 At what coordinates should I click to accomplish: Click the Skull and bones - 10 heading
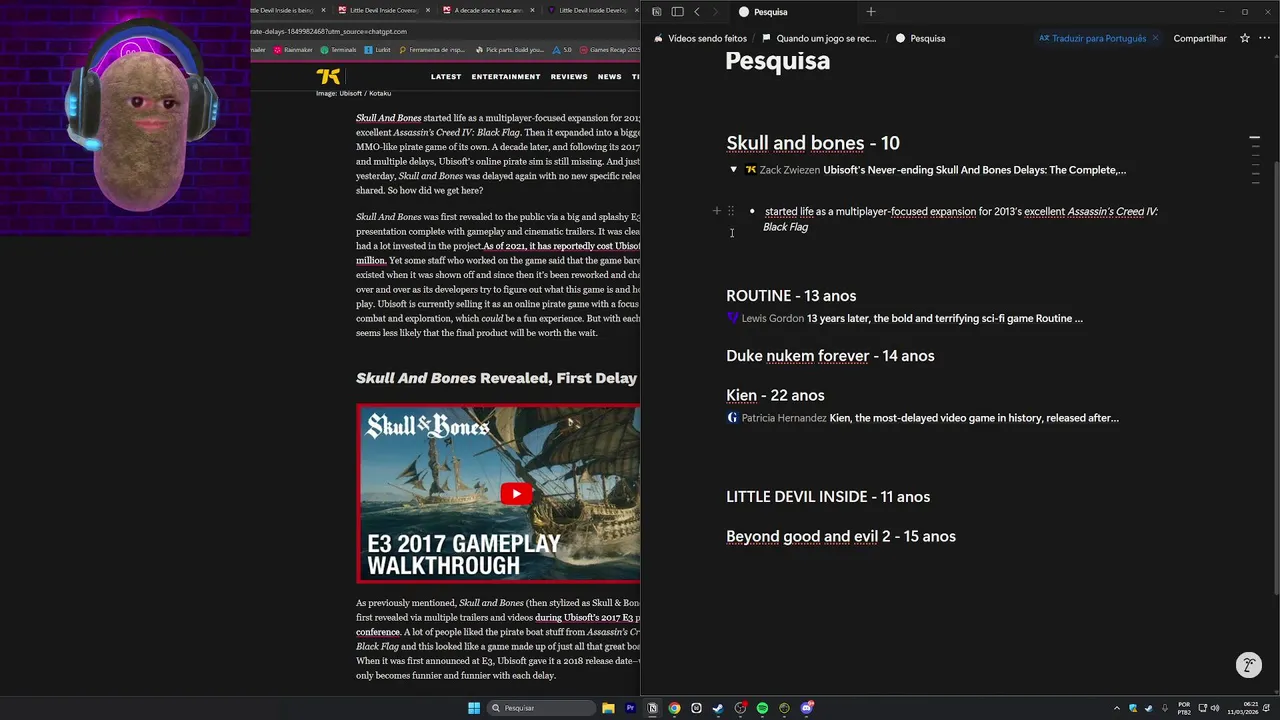[x=813, y=143]
